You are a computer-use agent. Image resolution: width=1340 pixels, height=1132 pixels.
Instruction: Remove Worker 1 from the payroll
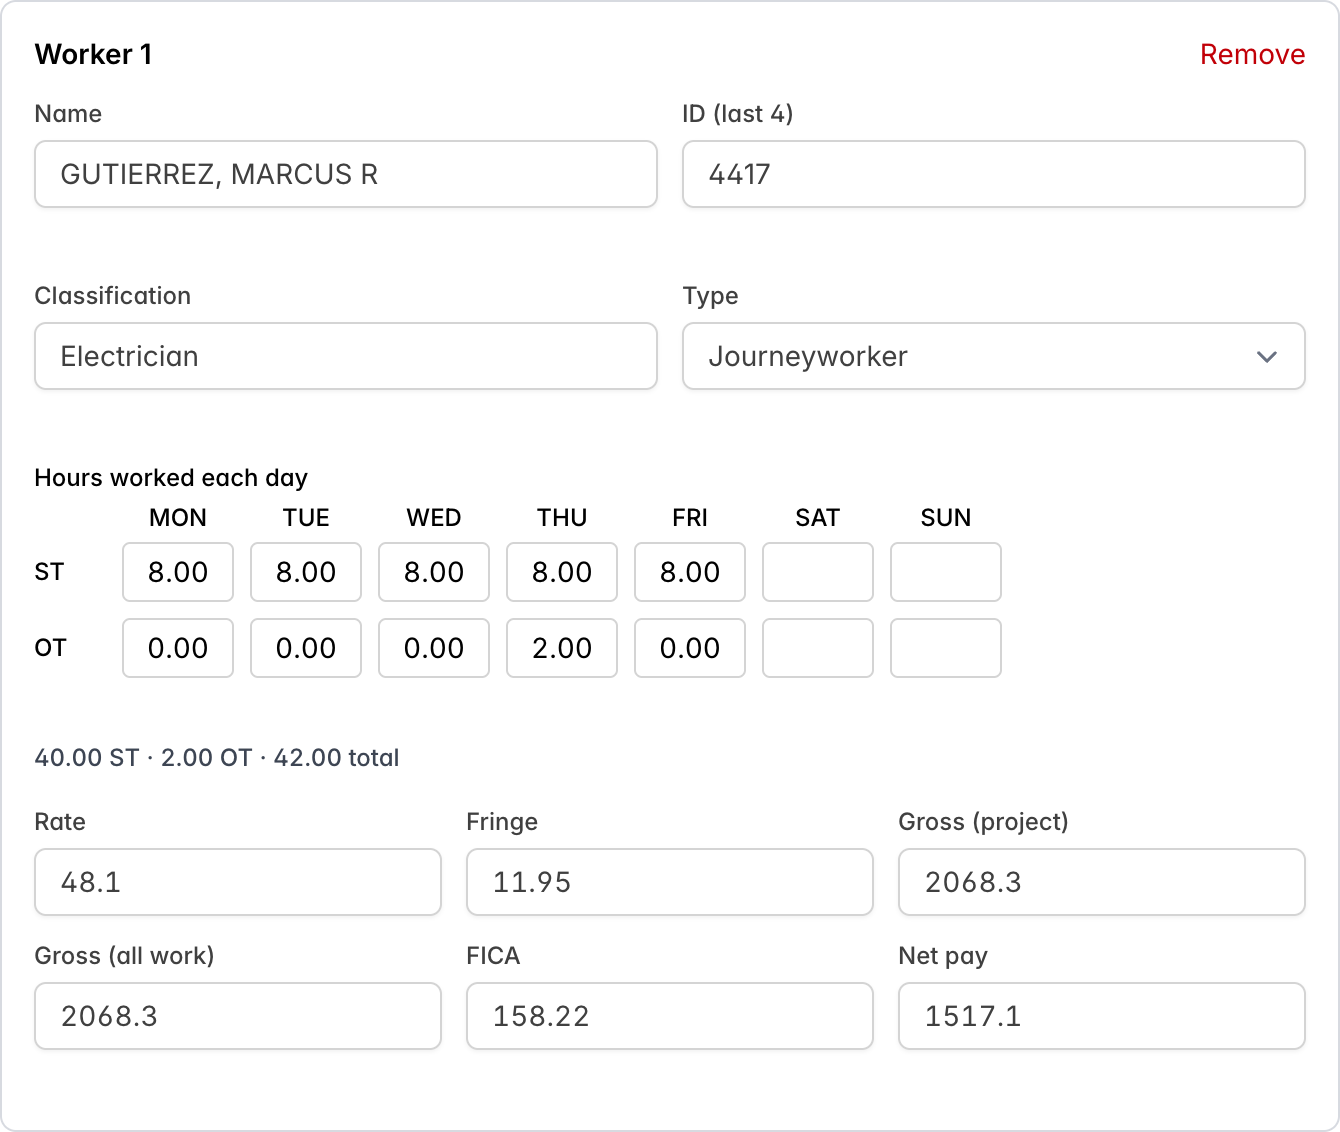1252,54
